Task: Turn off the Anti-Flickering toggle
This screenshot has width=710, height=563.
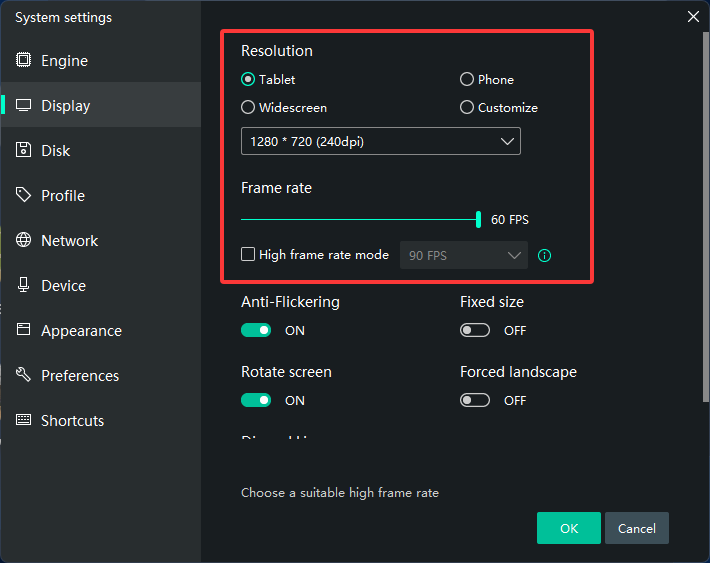Action: 256,330
